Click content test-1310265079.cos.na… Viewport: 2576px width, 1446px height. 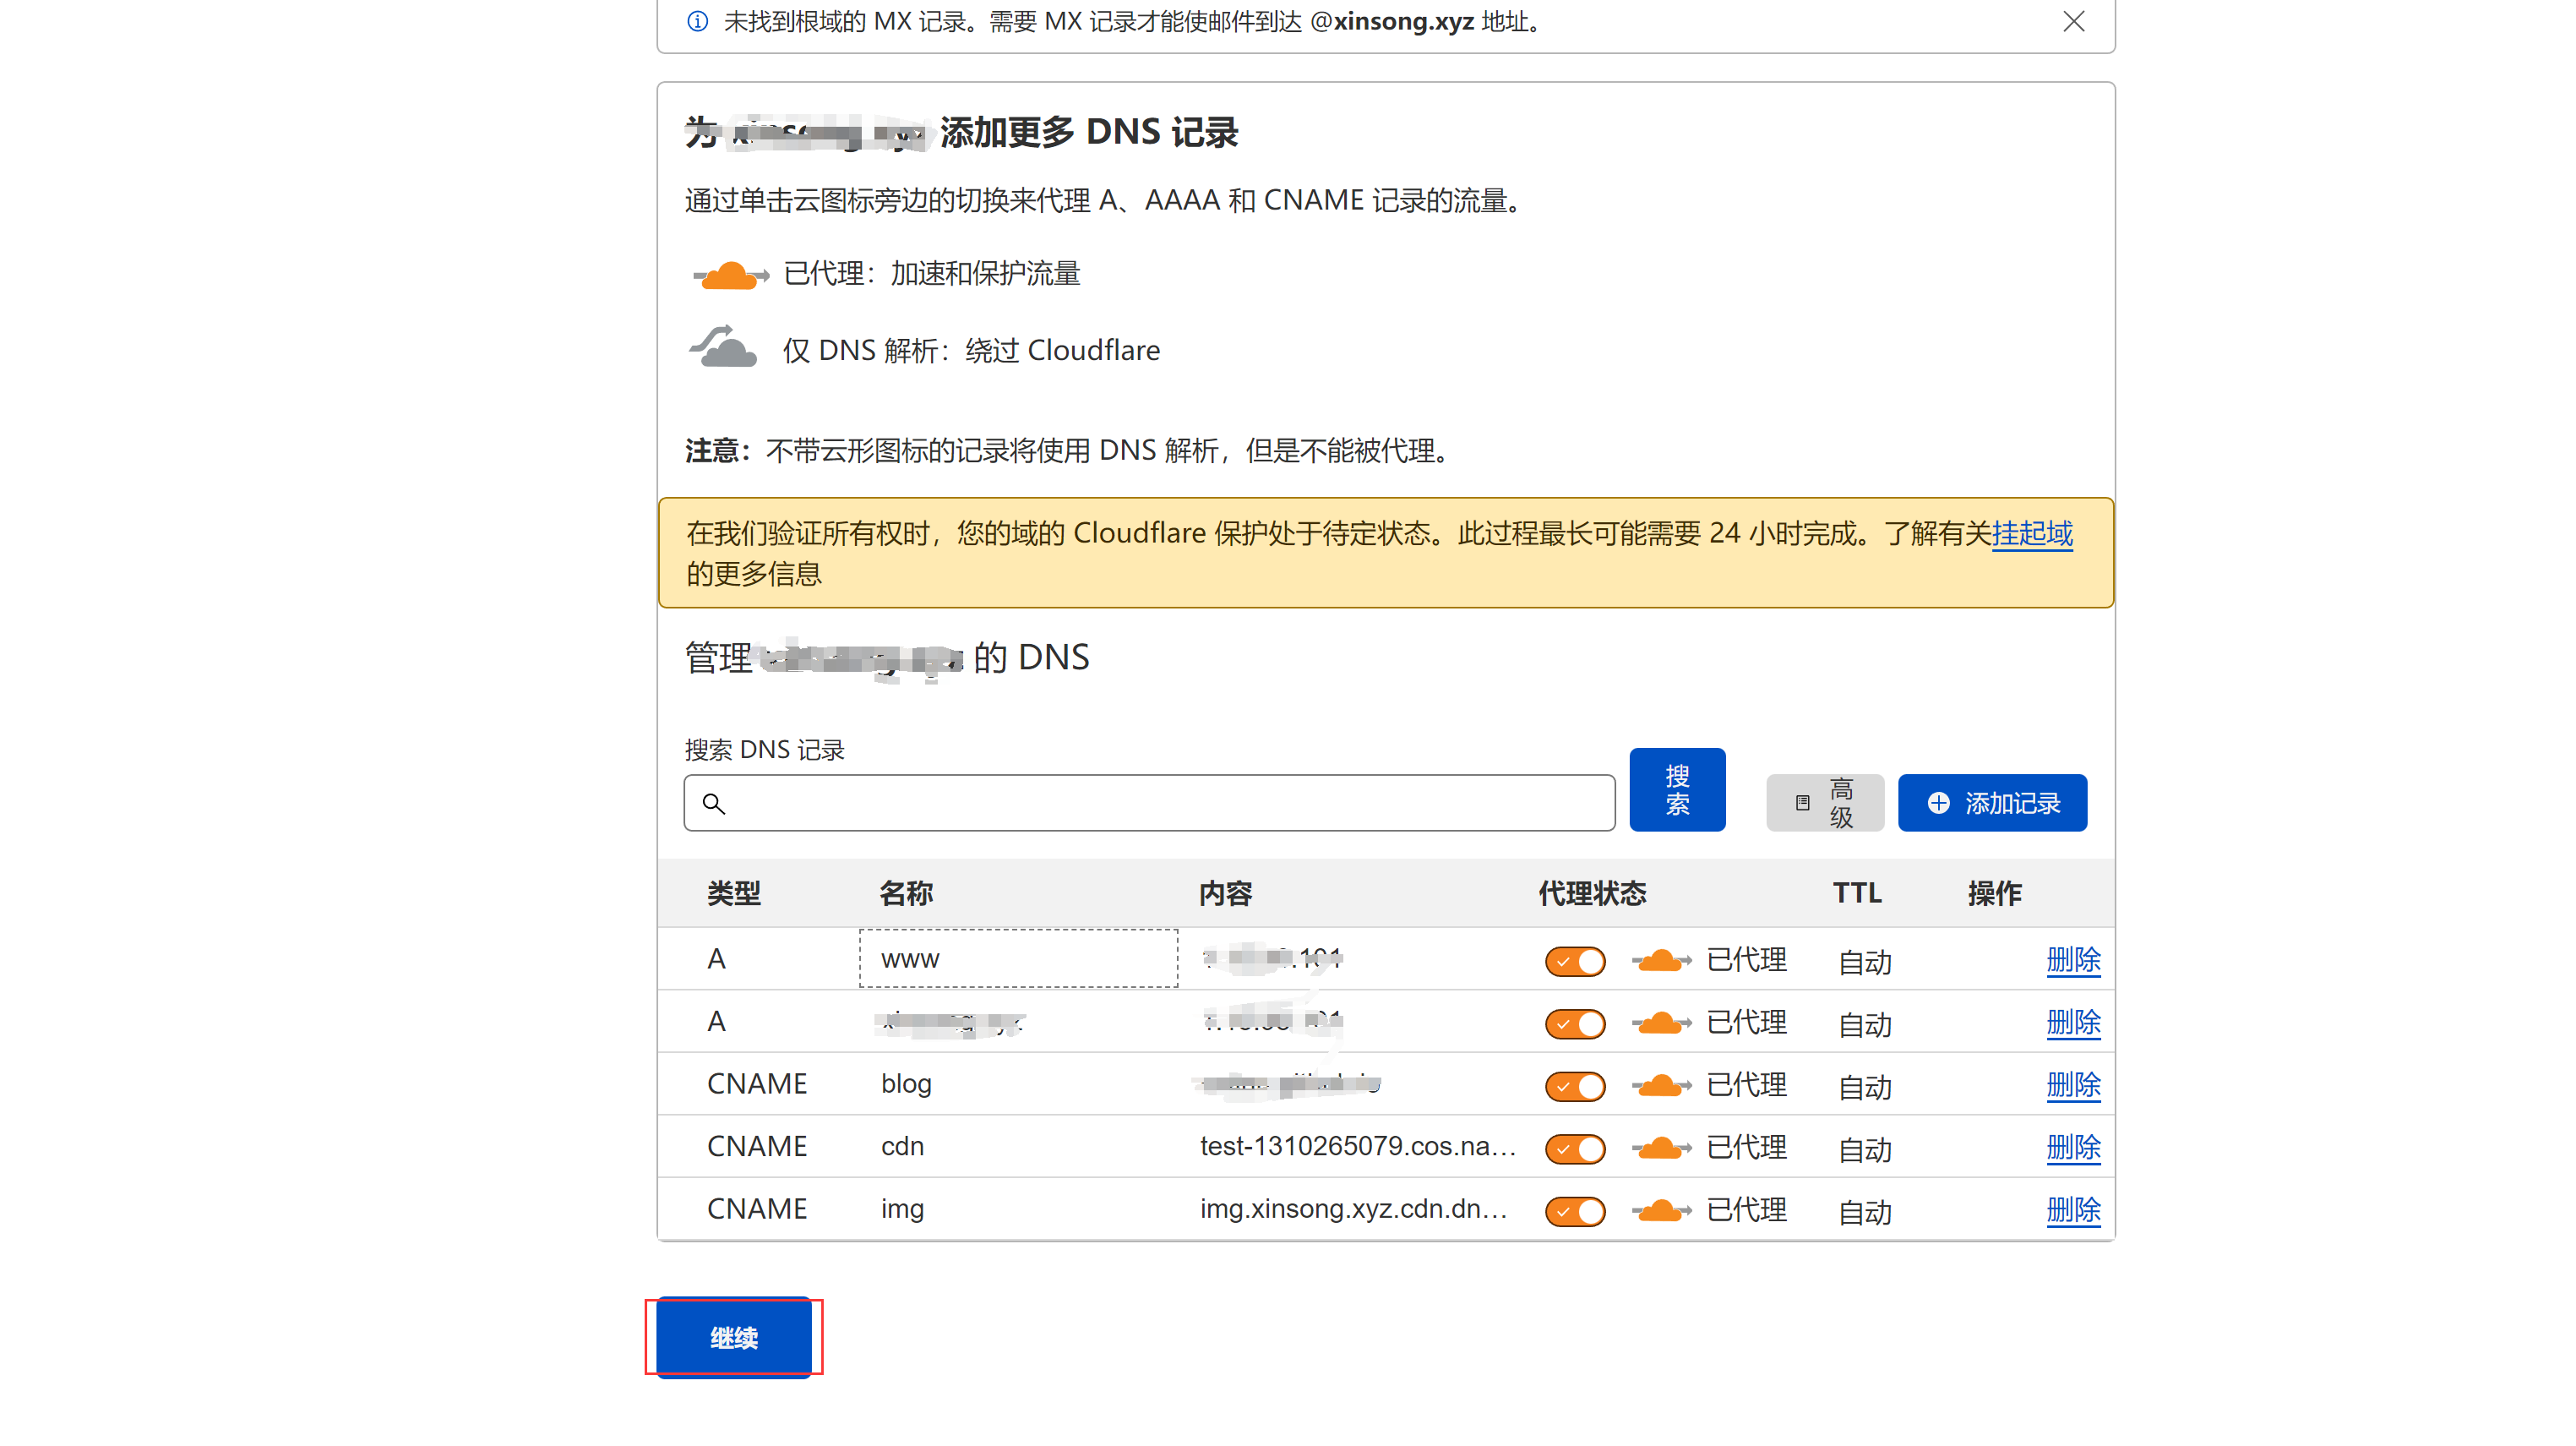1358,1146
